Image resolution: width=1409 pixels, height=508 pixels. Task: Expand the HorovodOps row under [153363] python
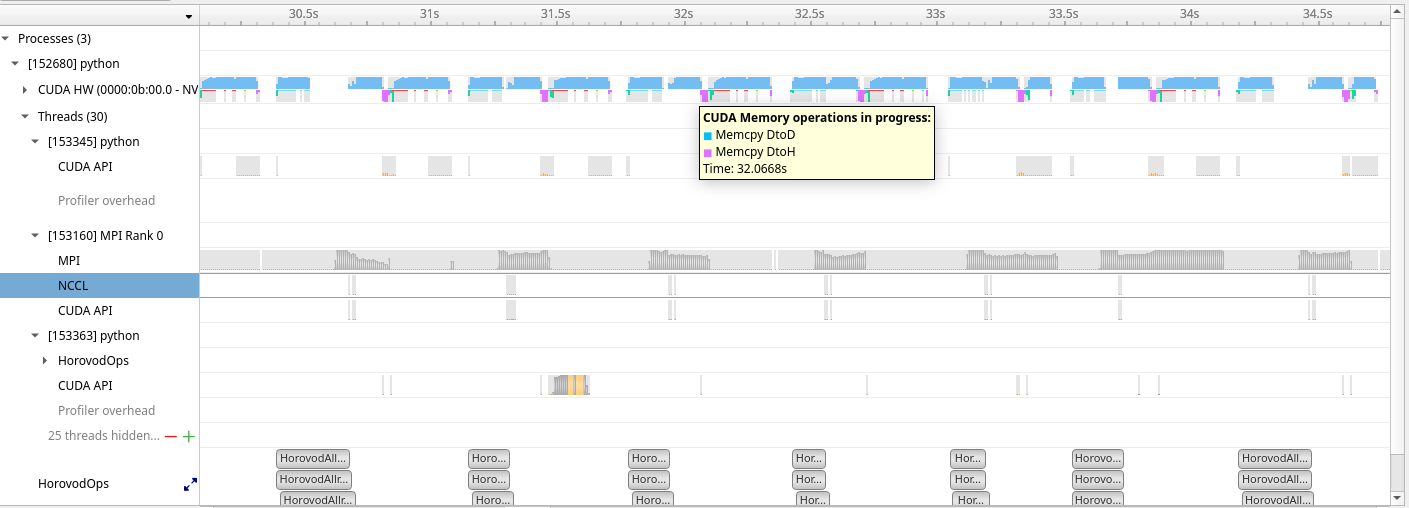(x=45, y=361)
